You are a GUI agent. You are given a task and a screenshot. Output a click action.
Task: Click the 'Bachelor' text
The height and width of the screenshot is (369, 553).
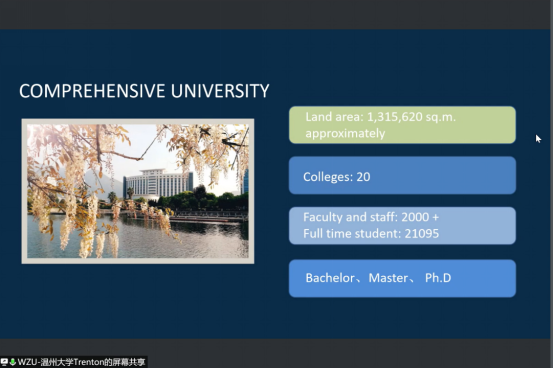point(330,278)
